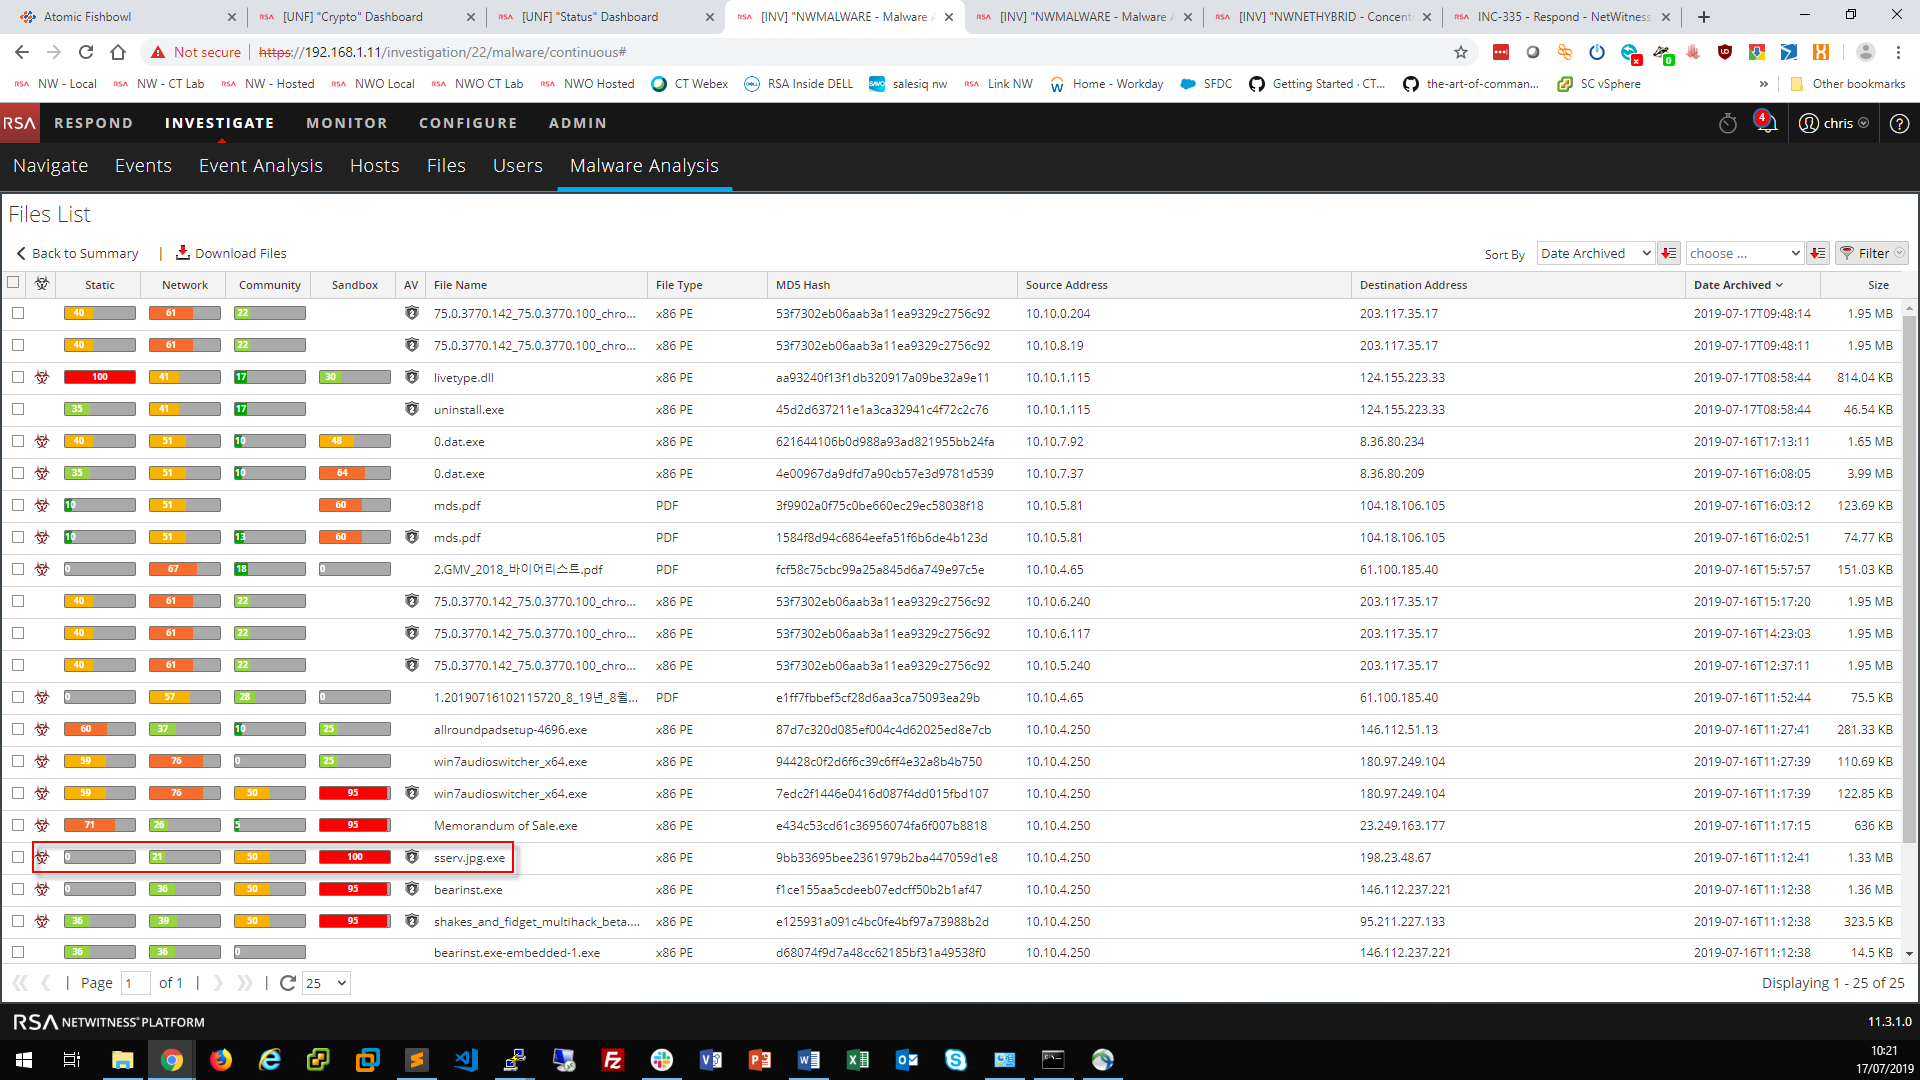
Task: Open the help question mark icon
Action: (1899, 123)
